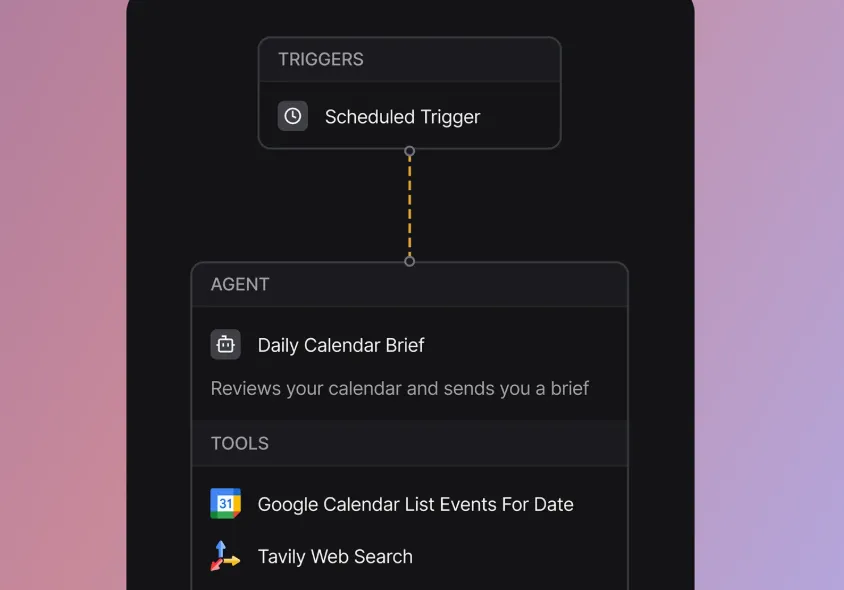Click the connector port below Scheduled Trigger
The height and width of the screenshot is (590, 844).
[x=409, y=152]
